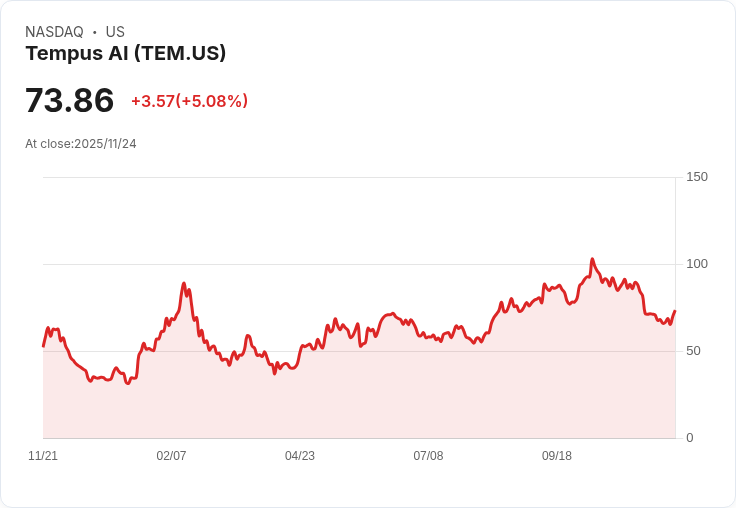Click the leftmost start of the price line
Screen dimensions: 736x508
click(x=43, y=346)
